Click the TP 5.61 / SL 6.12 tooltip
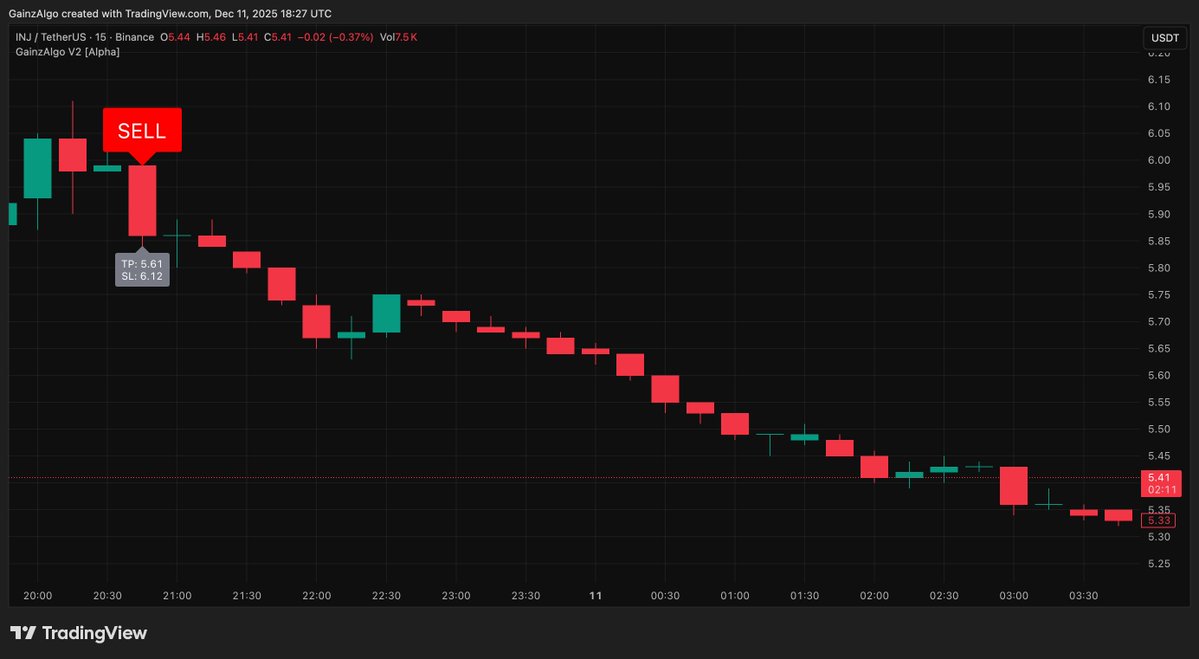 click(144, 270)
